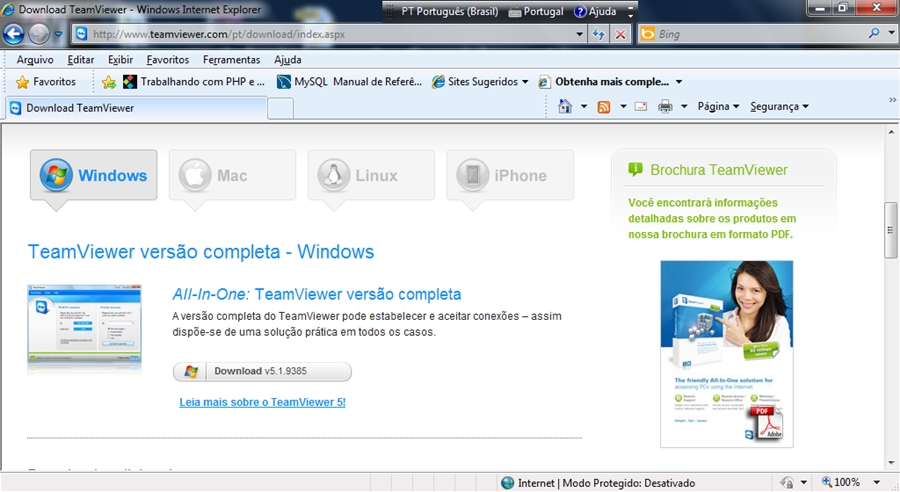Screen dimensions: 900x492
Task: Open the Exibir menu
Action: pos(120,60)
